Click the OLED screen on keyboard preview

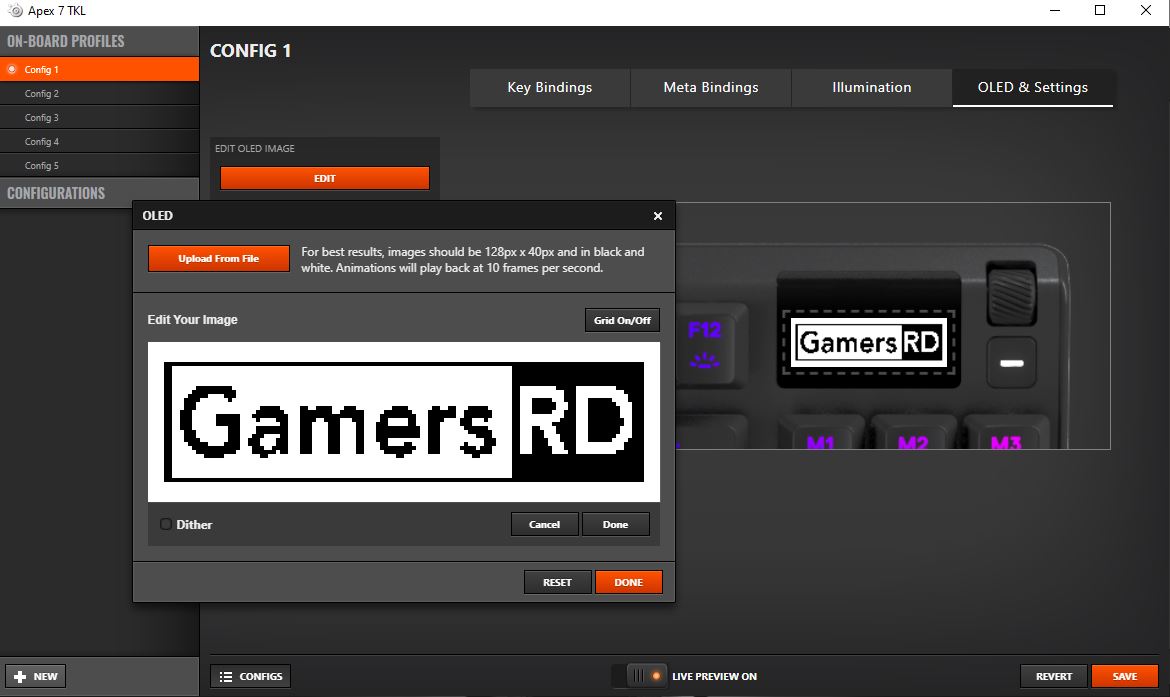click(x=868, y=343)
